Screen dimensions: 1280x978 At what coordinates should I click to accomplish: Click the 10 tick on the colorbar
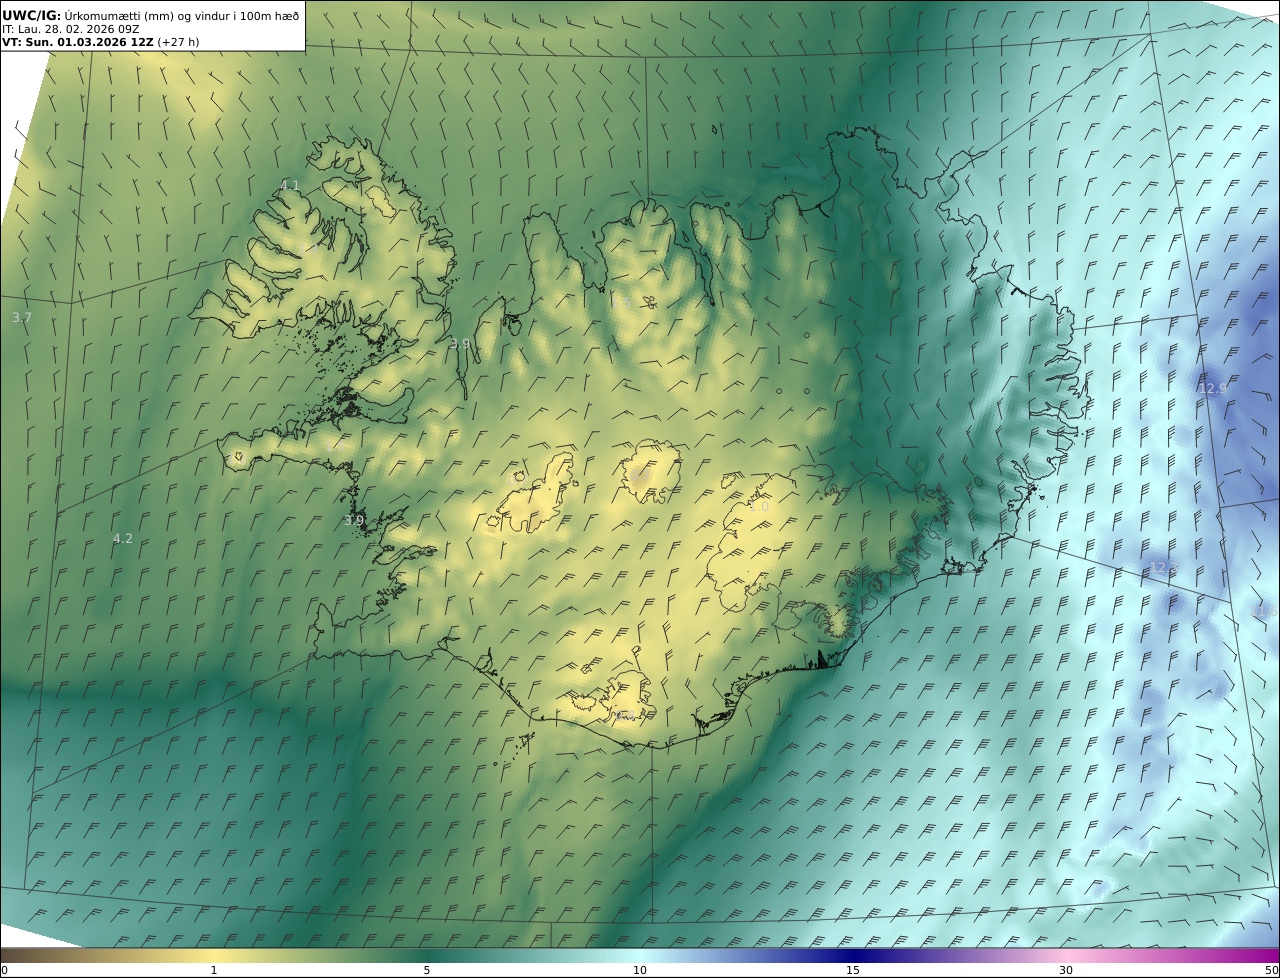click(x=640, y=970)
